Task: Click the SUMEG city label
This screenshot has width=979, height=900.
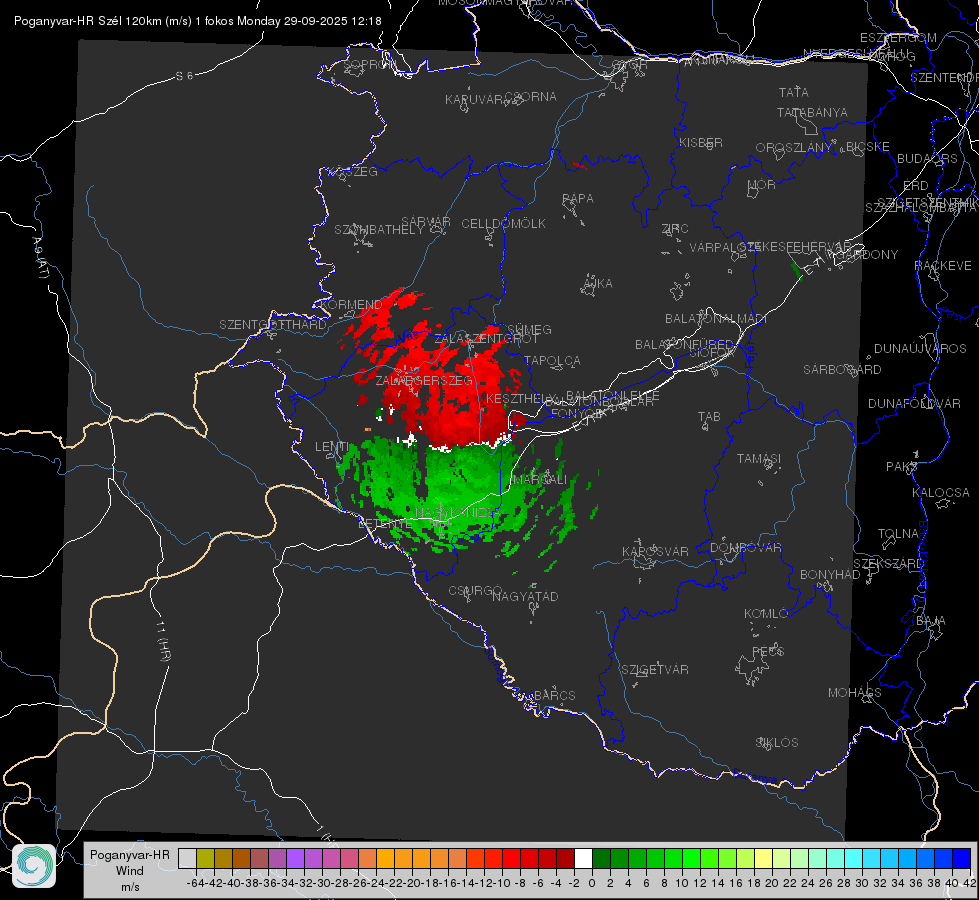Action: 529,329
